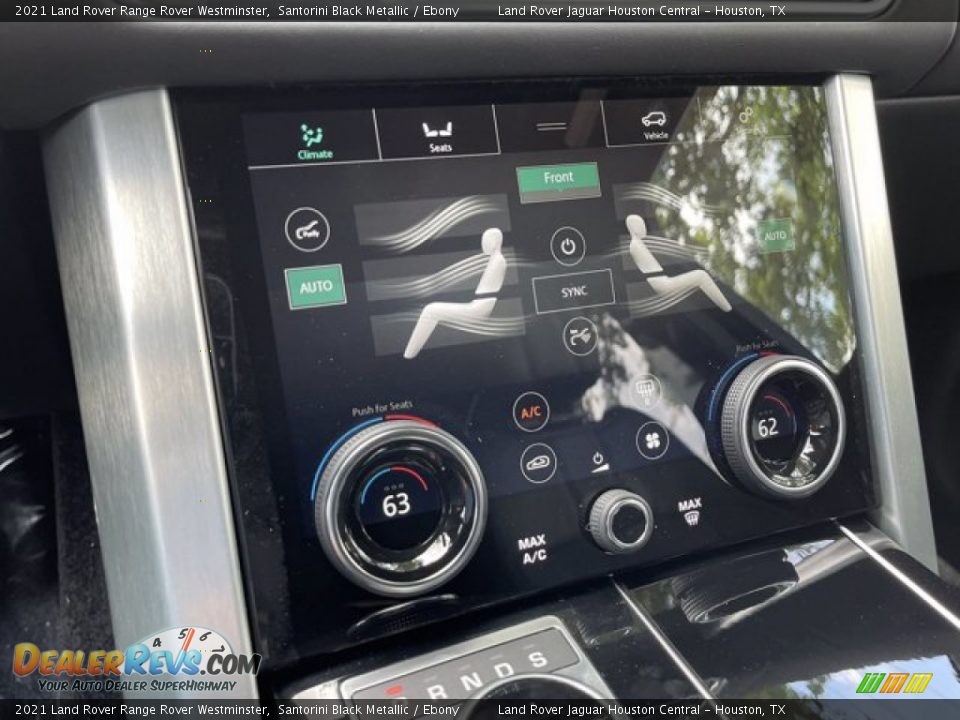The image size is (960, 720).
Task: Tap the fan power ramp icon
Action: [x=599, y=462]
